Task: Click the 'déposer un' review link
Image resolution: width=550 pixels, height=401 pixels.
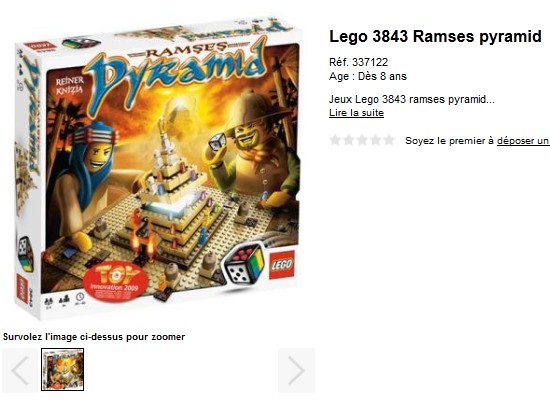Action: 523,141
